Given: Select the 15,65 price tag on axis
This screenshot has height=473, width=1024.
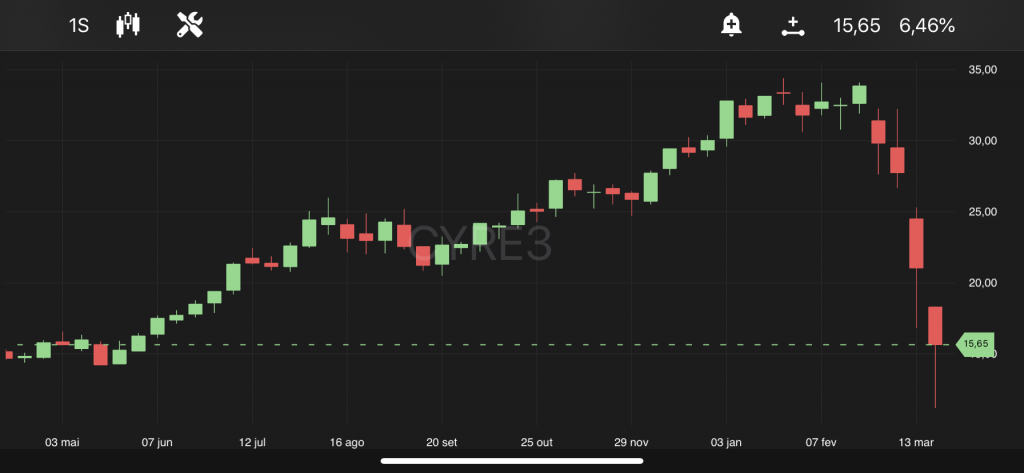Looking at the screenshot, I should 976,344.
